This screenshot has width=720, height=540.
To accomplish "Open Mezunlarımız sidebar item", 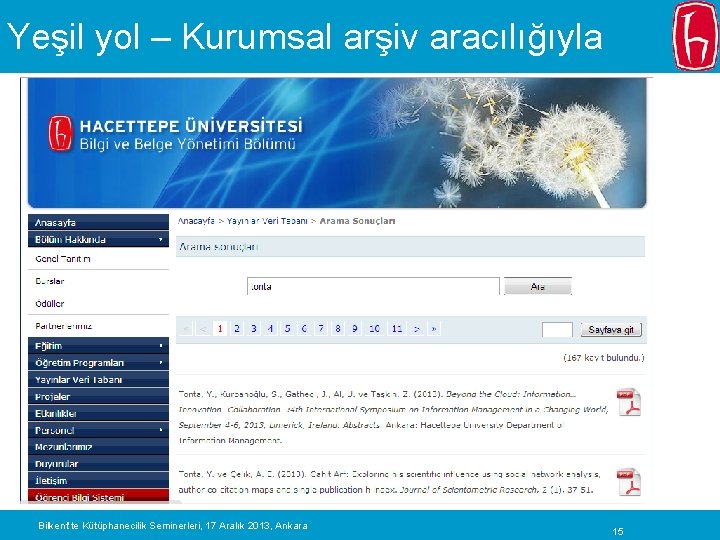I will coord(98,447).
